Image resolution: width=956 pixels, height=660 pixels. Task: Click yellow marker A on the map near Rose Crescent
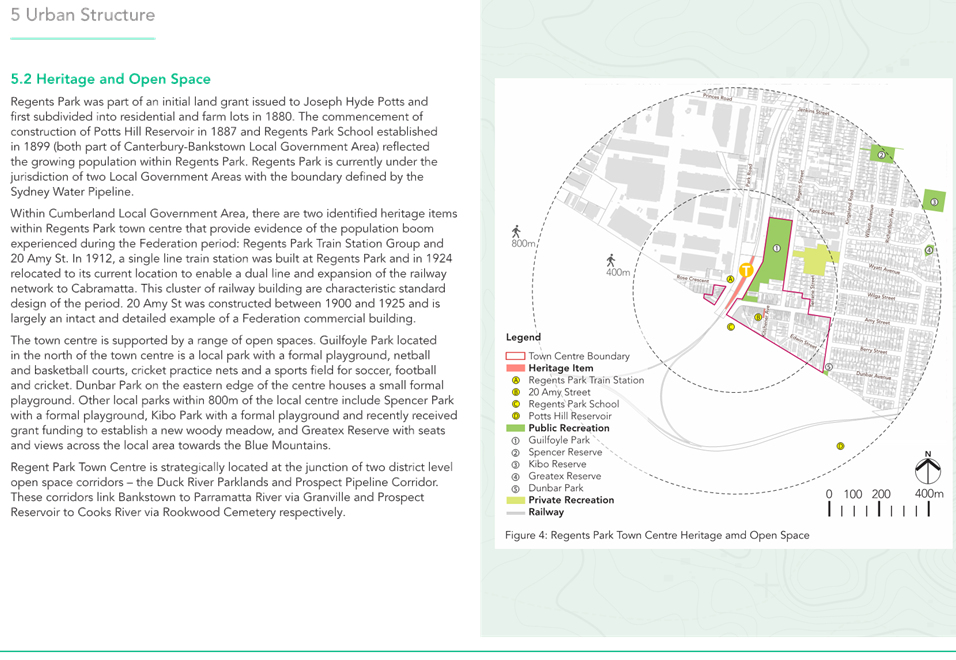(x=730, y=279)
